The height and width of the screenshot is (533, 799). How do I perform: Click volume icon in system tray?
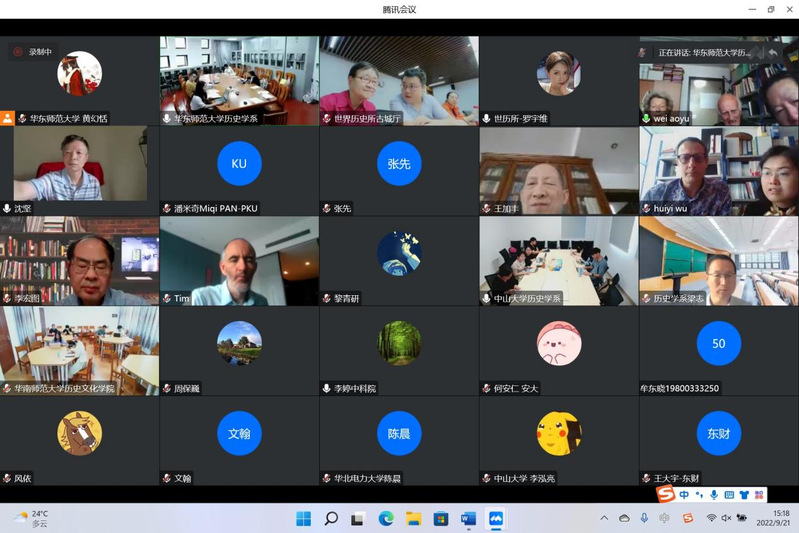pyautogui.click(x=726, y=518)
